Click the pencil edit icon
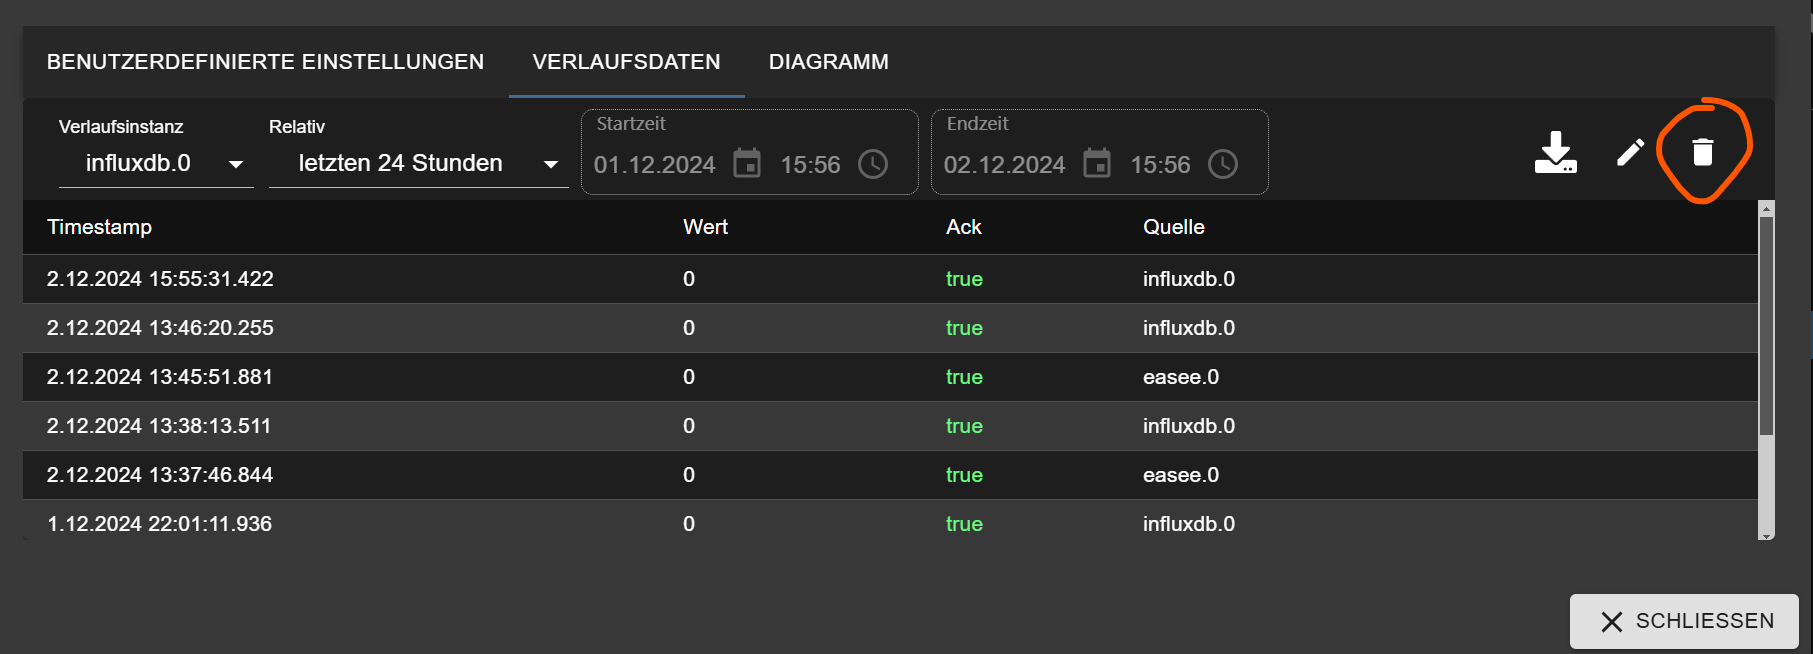This screenshot has height=654, width=1813. tap(1630, 152)
